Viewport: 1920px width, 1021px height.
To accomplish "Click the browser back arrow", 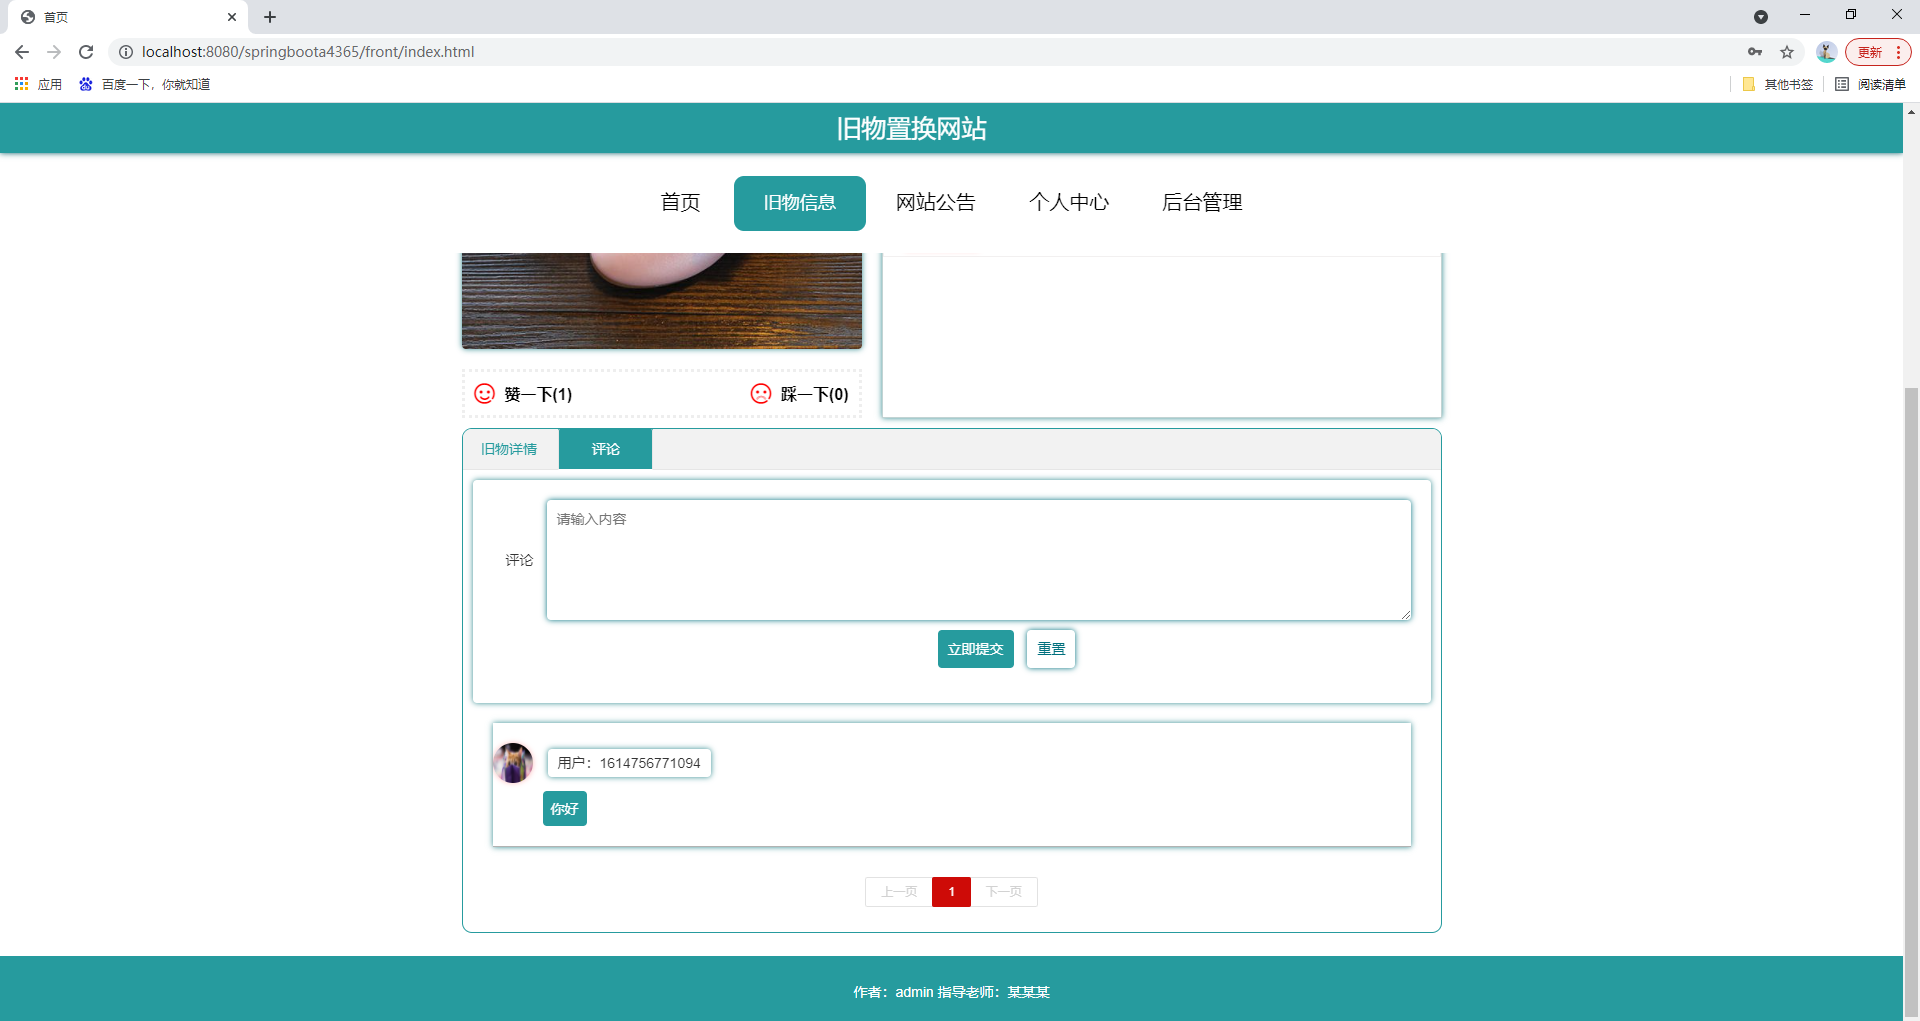I will point(22,52).
